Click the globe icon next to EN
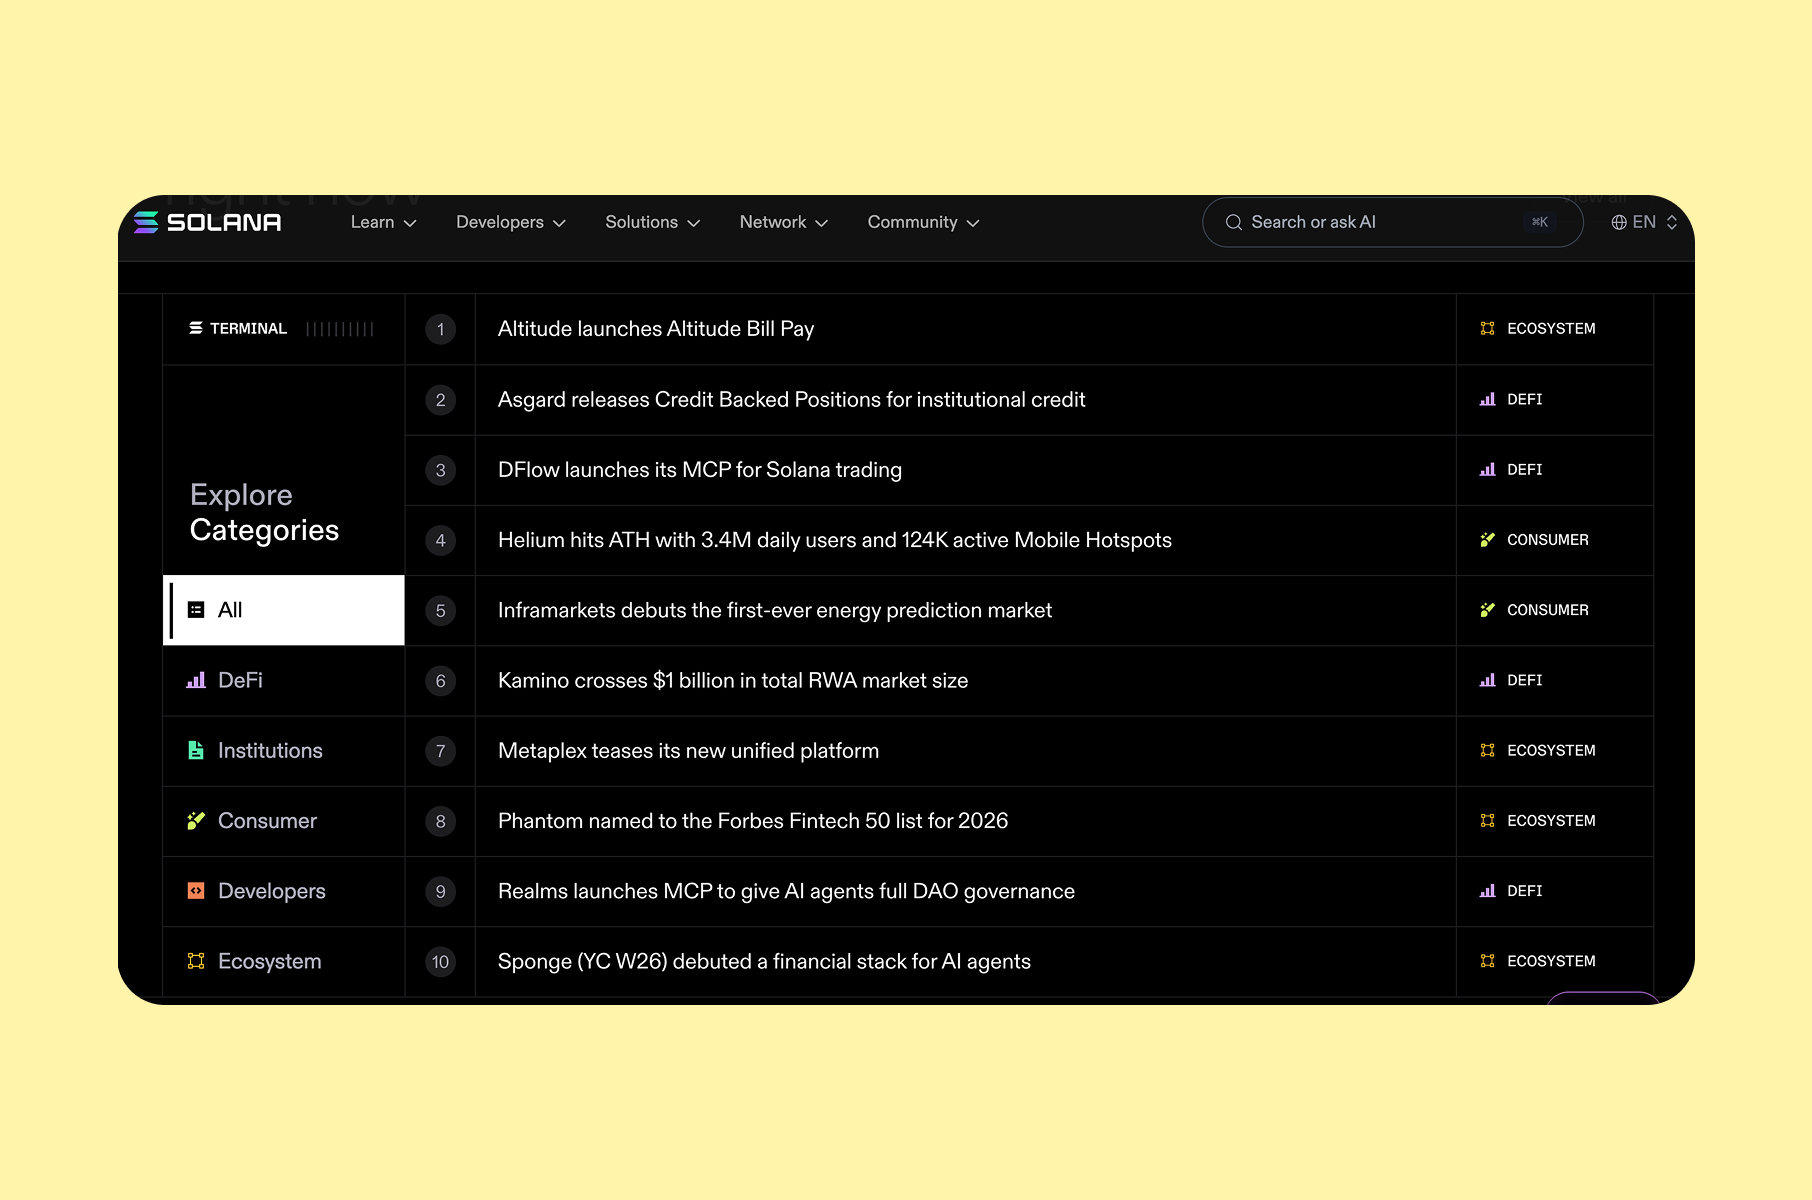1812x1200 pixels. click(x=1619, y=222)
